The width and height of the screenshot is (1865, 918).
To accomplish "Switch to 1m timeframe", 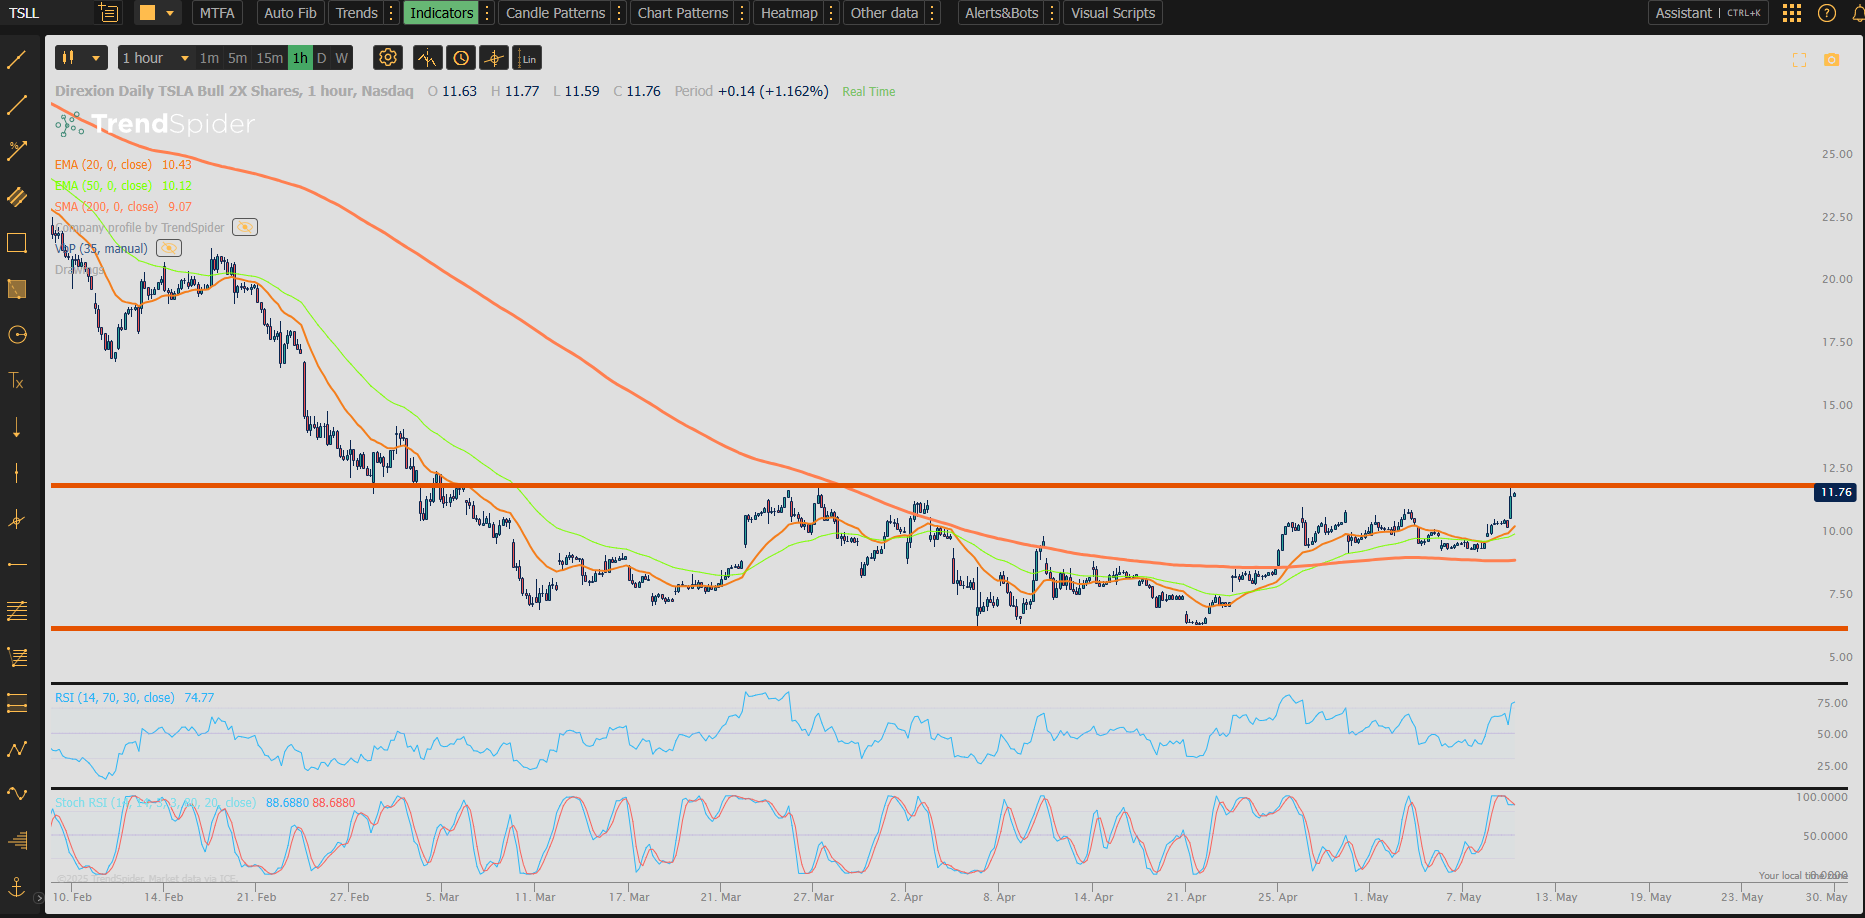I will (x=209, y=58).
